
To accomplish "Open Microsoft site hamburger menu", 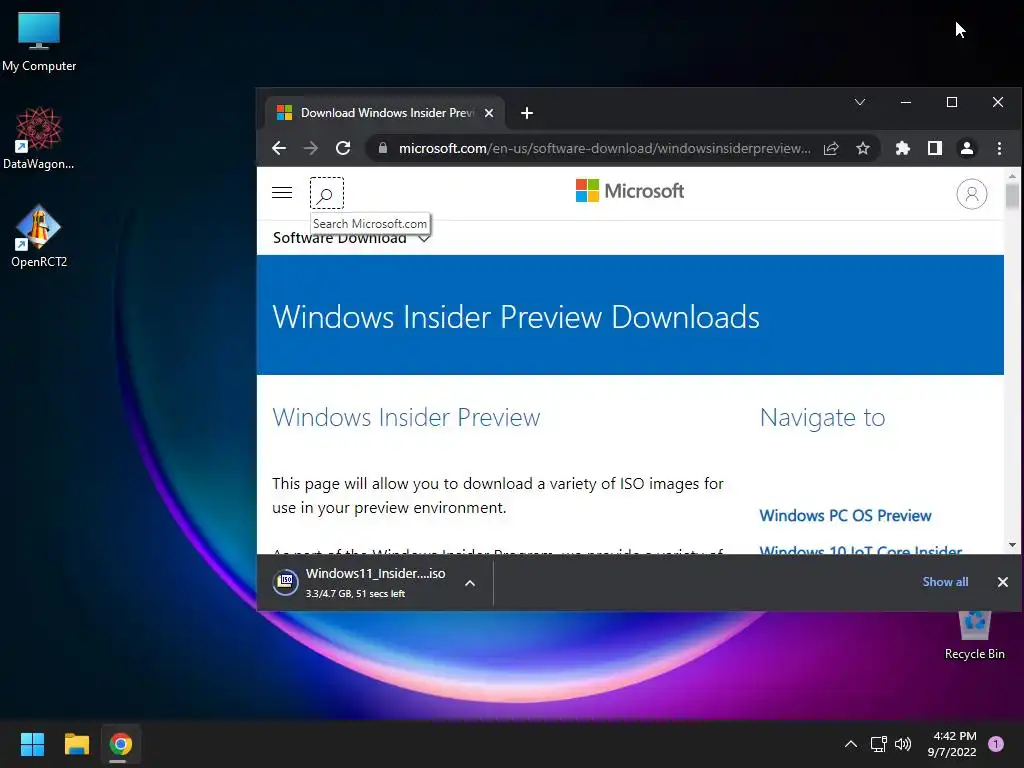I will [281, 193].
